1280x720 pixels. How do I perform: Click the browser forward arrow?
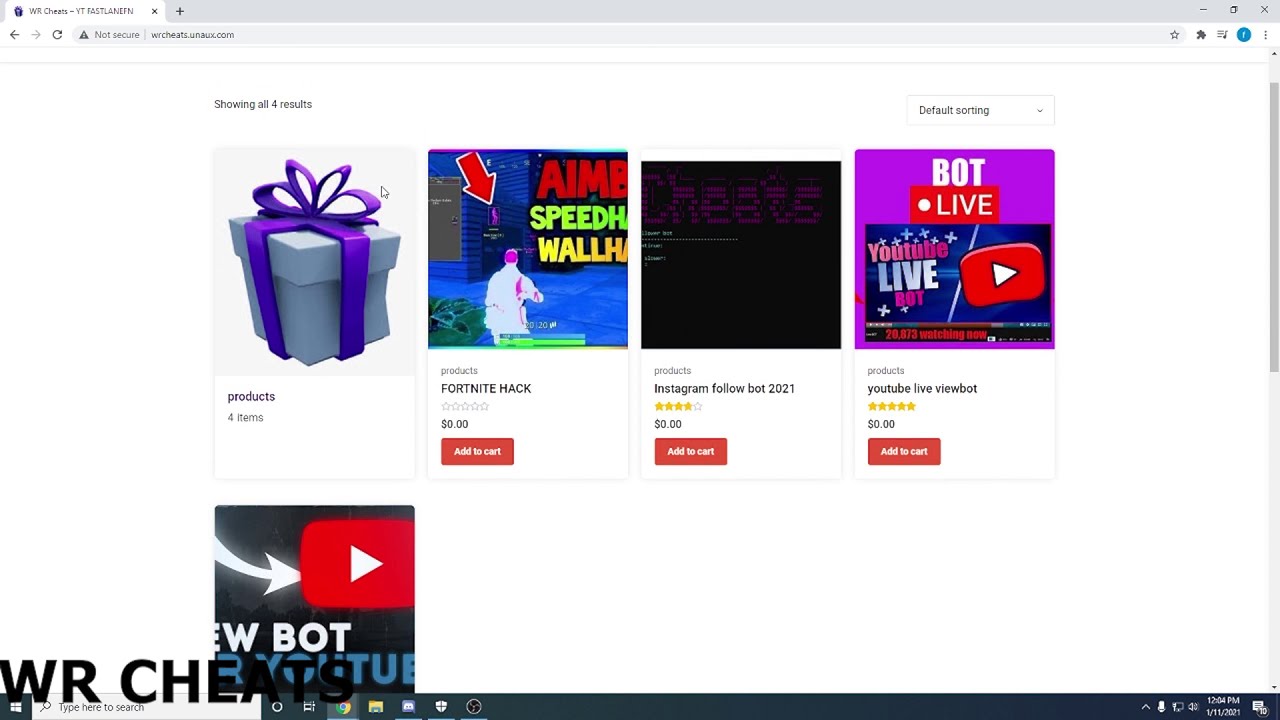36,34
